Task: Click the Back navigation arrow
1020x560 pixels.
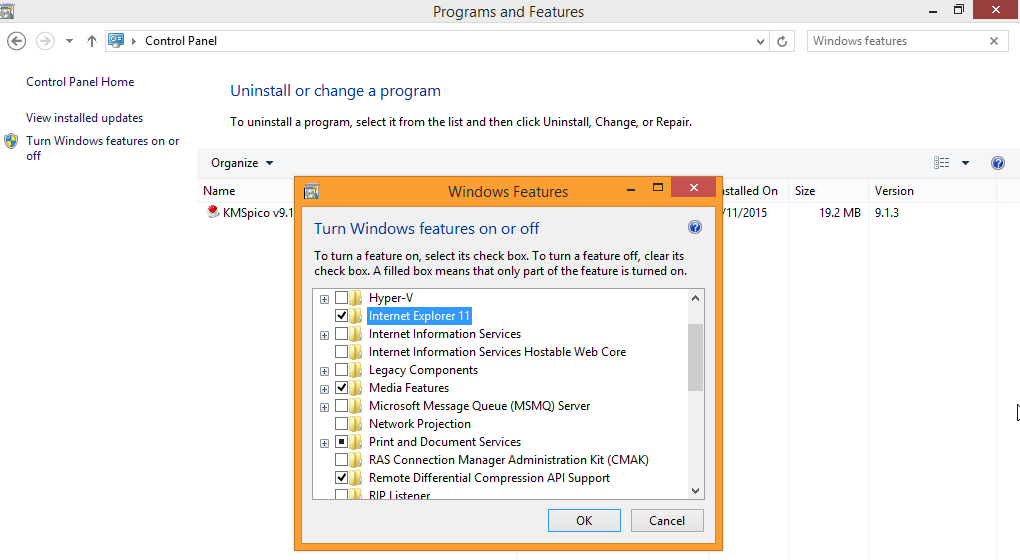Action: pyautogui.click(x=17, y=41)
